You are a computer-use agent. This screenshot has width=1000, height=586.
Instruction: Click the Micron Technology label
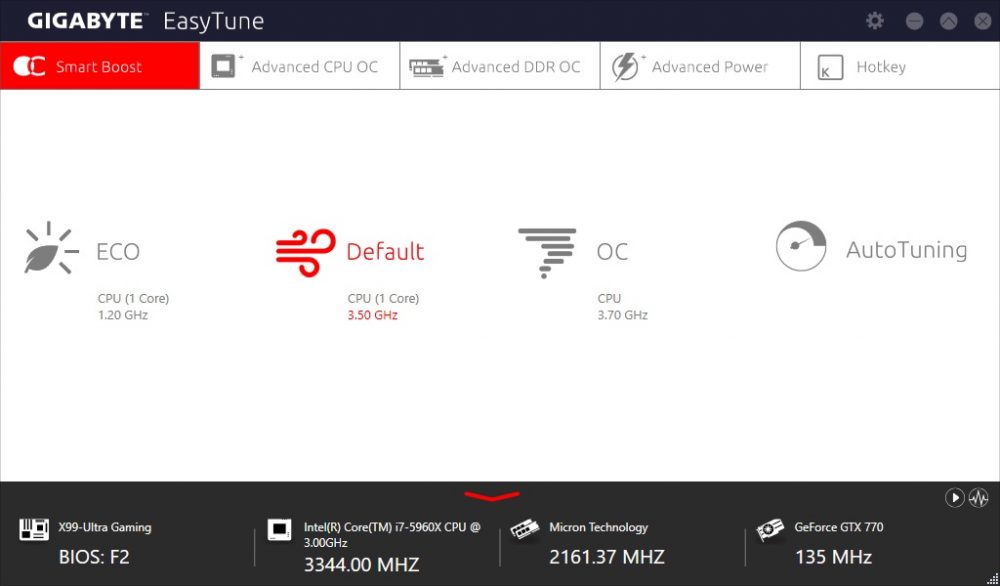[x=598, y=527]
